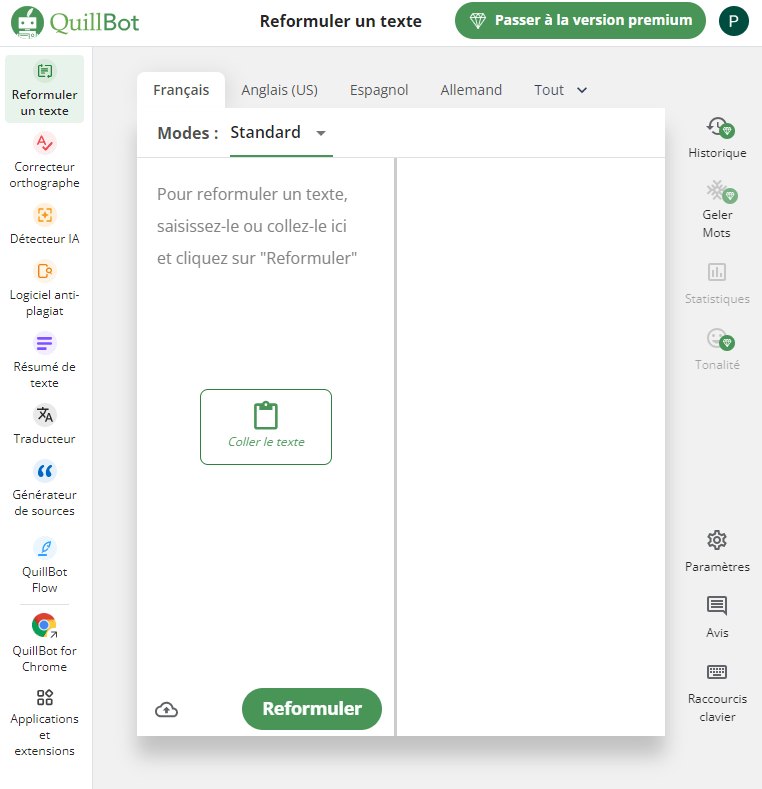Click the QuillBot robot logo
762x789 pixels.
[x=27, y=22]
